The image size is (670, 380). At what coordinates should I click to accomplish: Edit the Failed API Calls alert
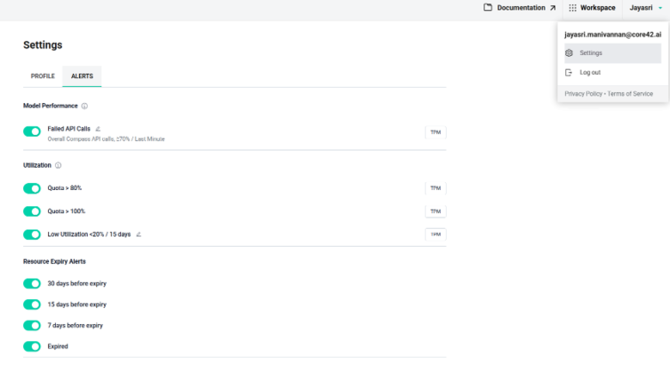98,129
